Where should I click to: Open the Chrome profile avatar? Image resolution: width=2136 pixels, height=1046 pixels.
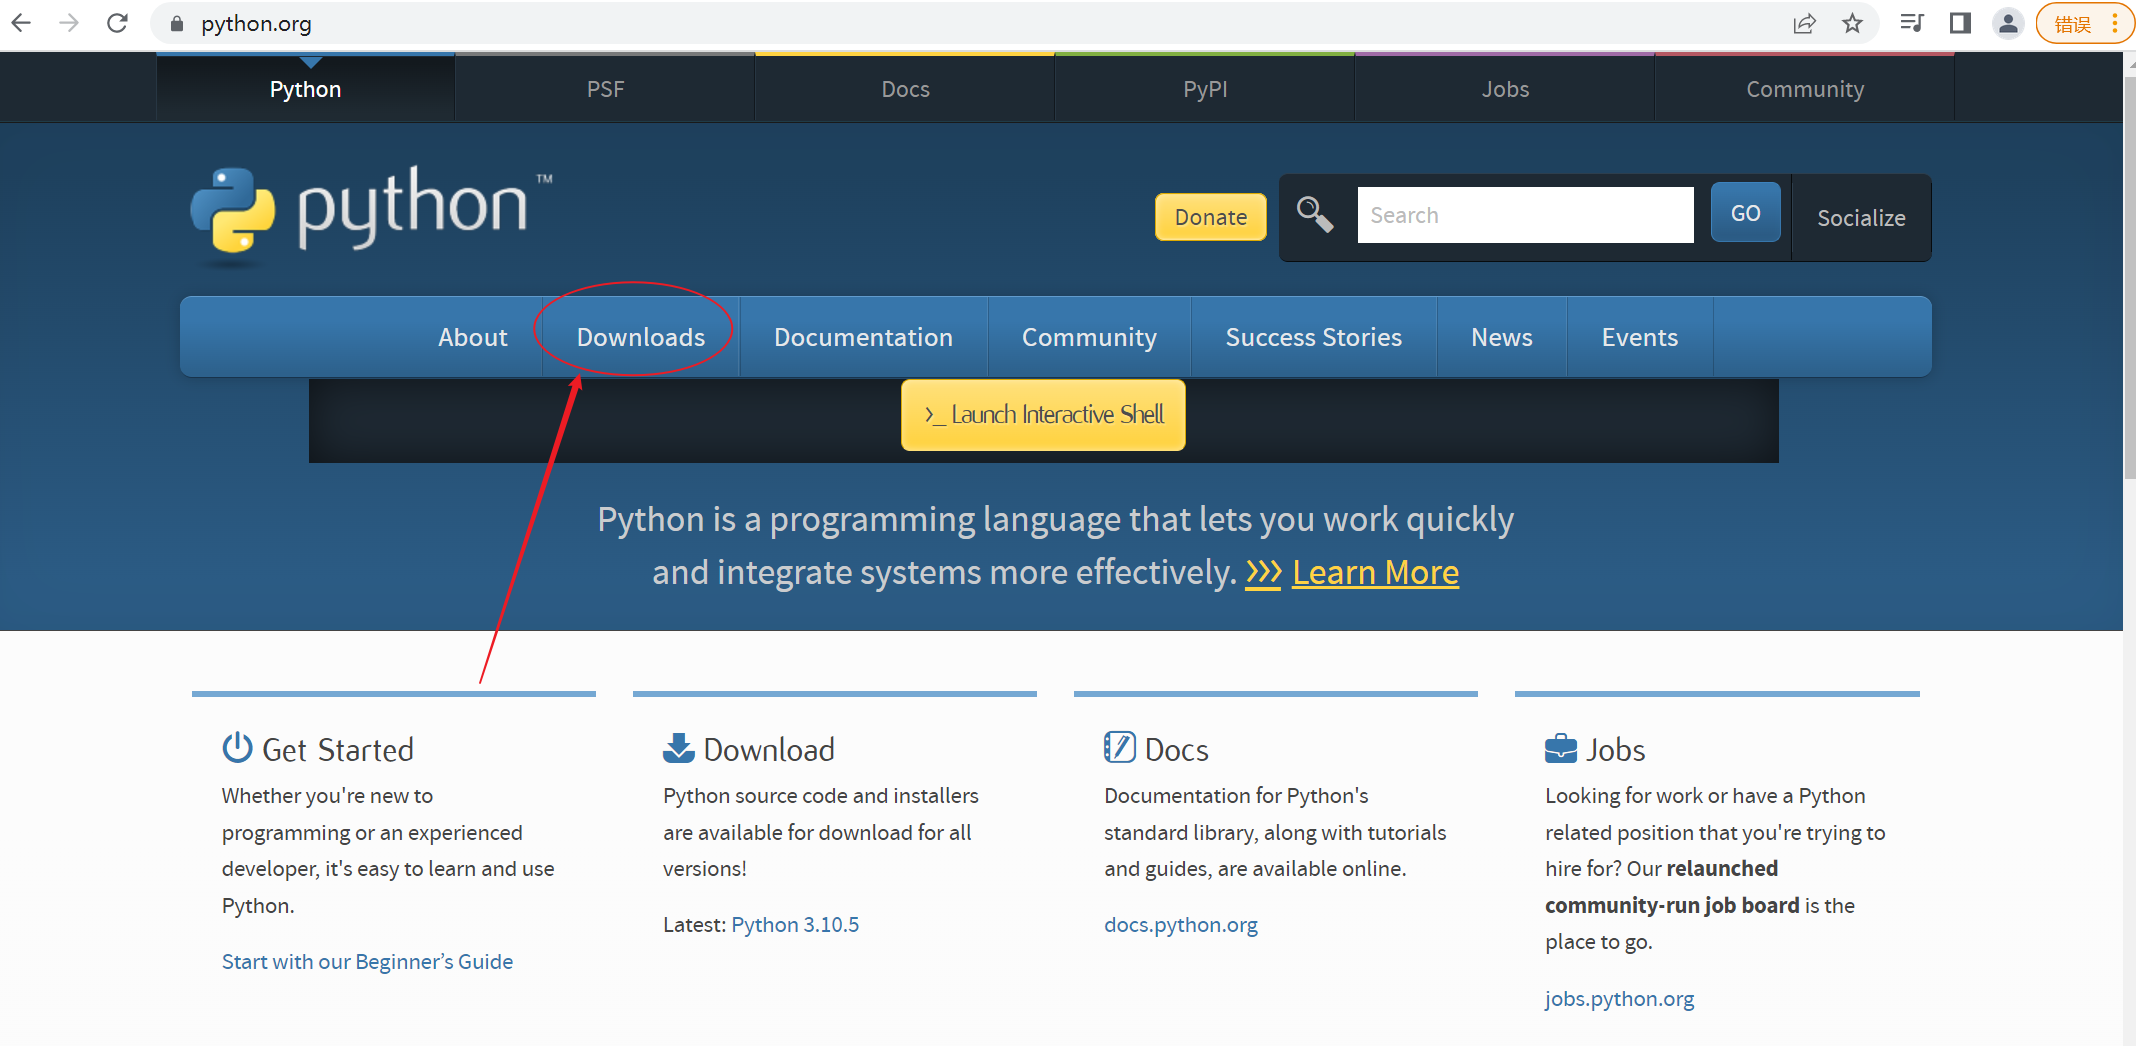2008,24
